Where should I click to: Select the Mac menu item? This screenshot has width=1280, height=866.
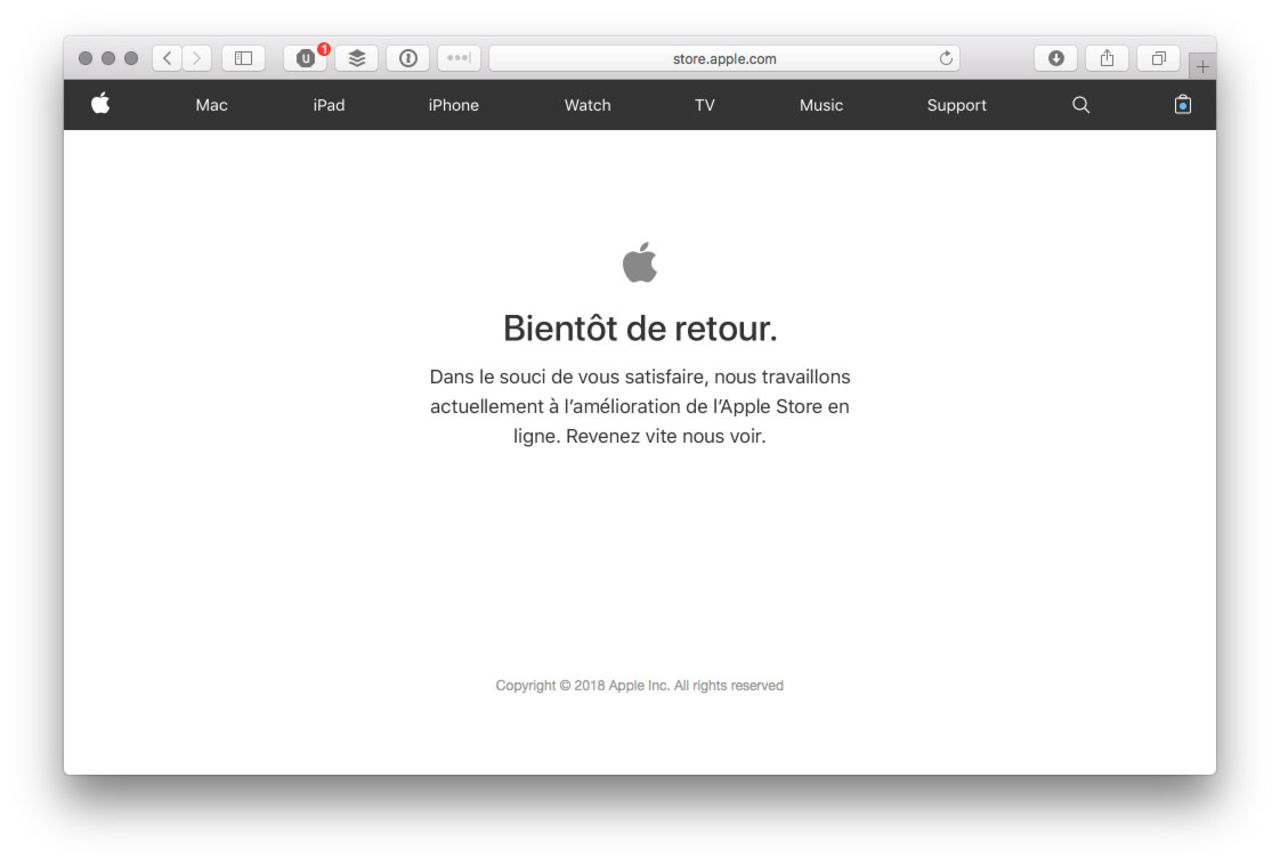coord(210,104)
